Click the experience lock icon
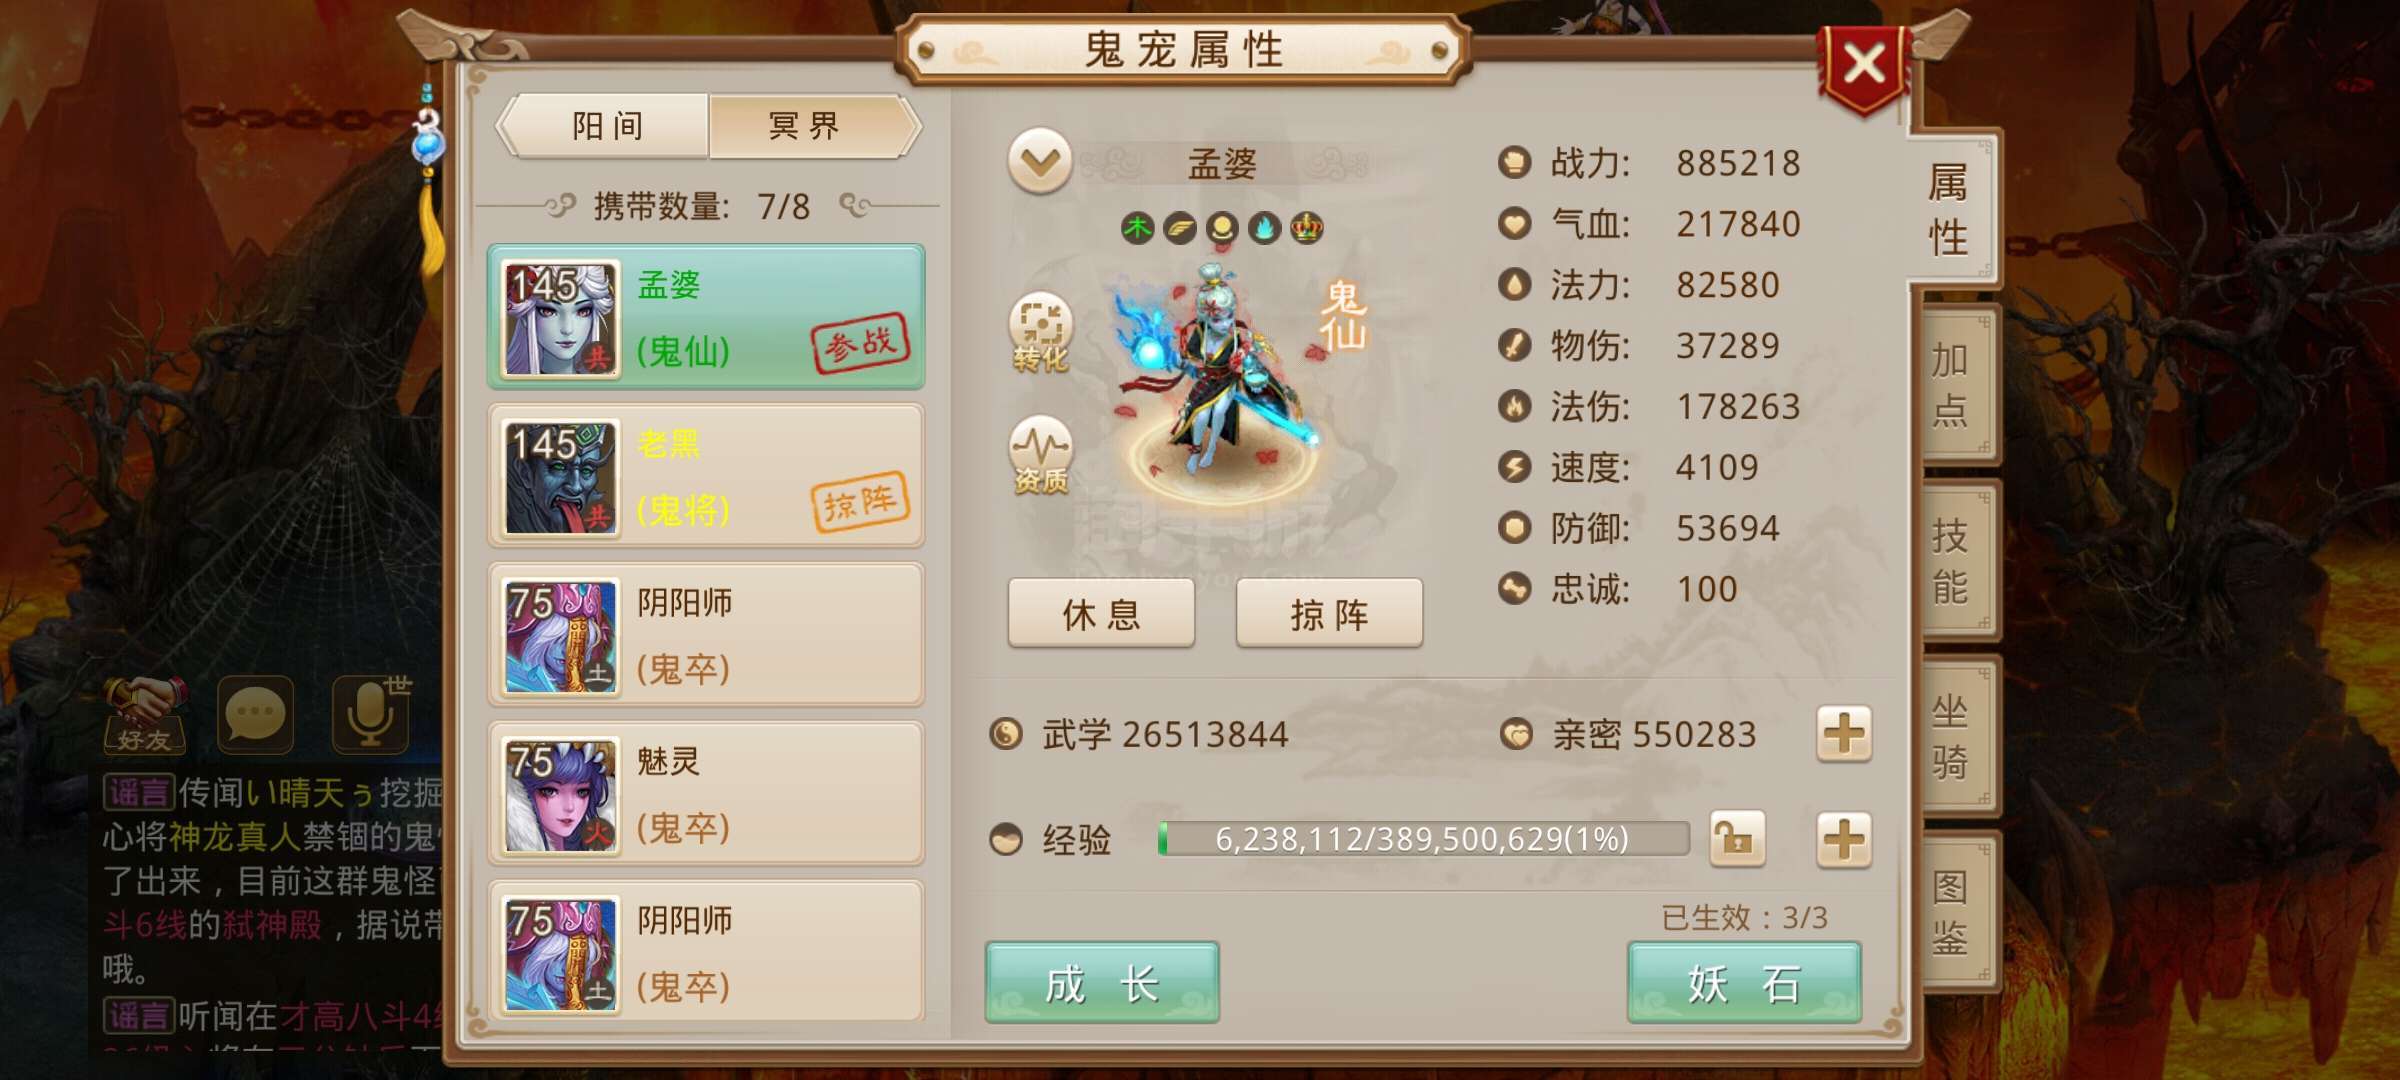 pos(1737,838)
